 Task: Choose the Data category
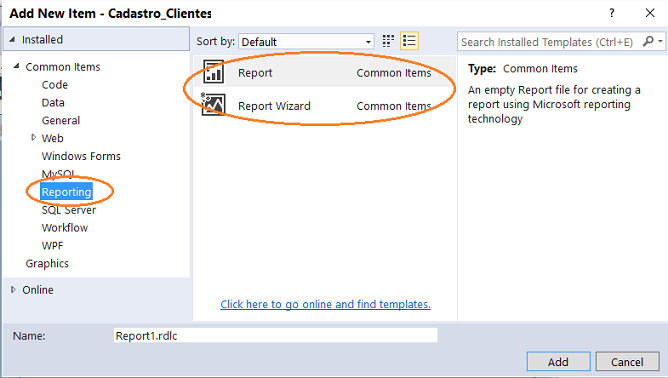53,103
